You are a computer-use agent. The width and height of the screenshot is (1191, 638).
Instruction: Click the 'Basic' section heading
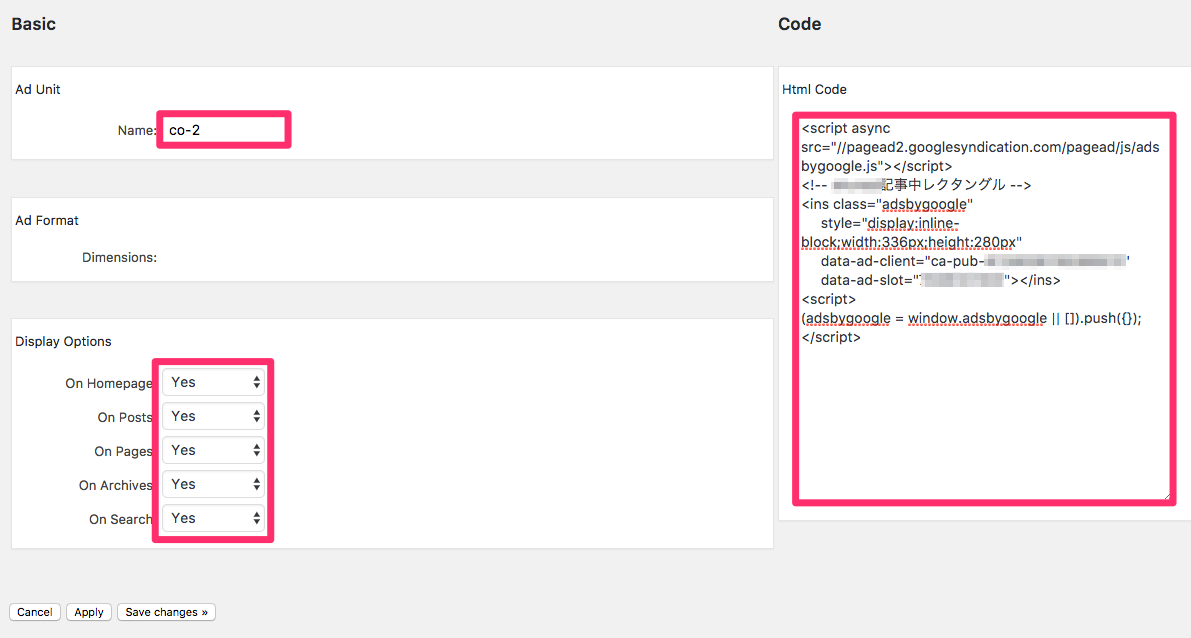click(x=33, y=24)
